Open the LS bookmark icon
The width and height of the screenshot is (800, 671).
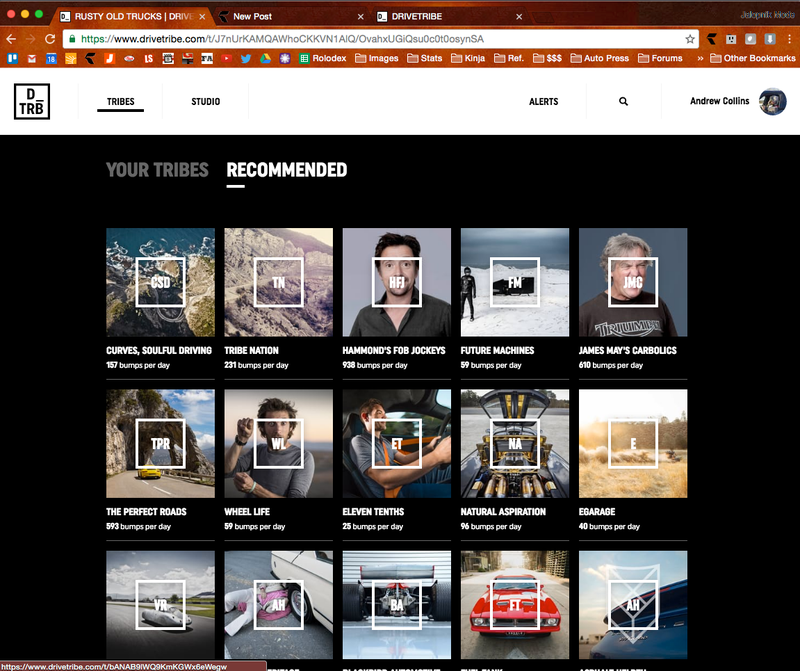coord(148,58)
